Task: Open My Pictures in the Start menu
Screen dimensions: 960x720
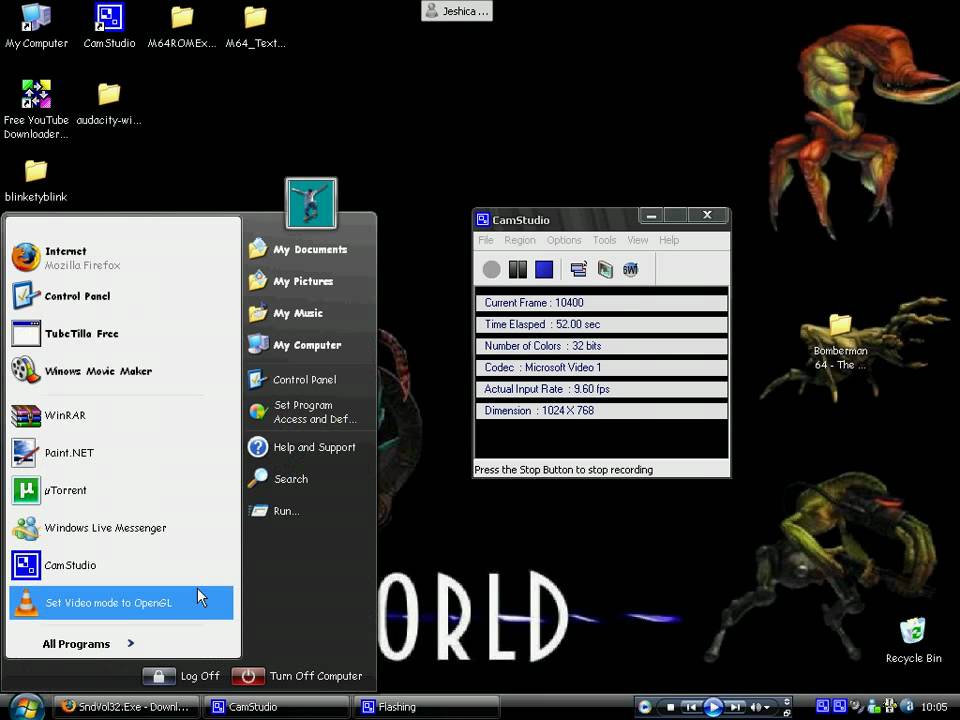Action: pos(309,281)
